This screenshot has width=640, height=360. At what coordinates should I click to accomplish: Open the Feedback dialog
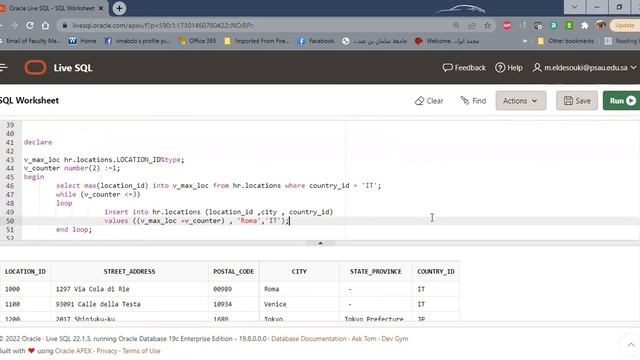coord(464,67)
